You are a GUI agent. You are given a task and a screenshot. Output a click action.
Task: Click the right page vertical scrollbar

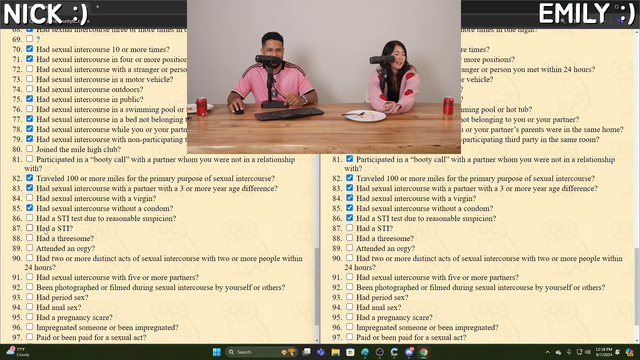point(637,288)
